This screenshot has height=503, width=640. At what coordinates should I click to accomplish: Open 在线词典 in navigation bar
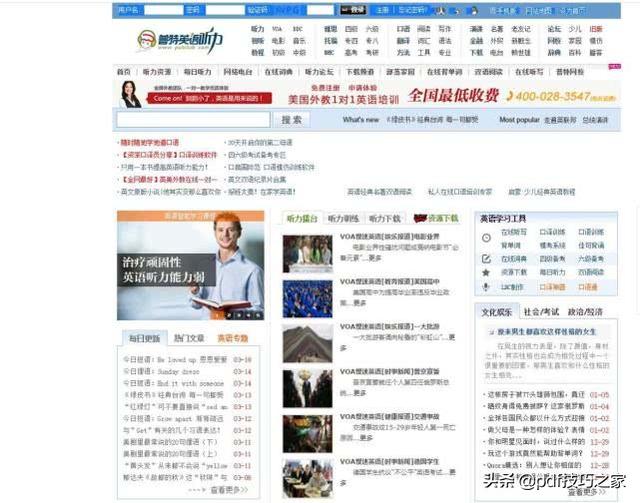pos(278,72)
